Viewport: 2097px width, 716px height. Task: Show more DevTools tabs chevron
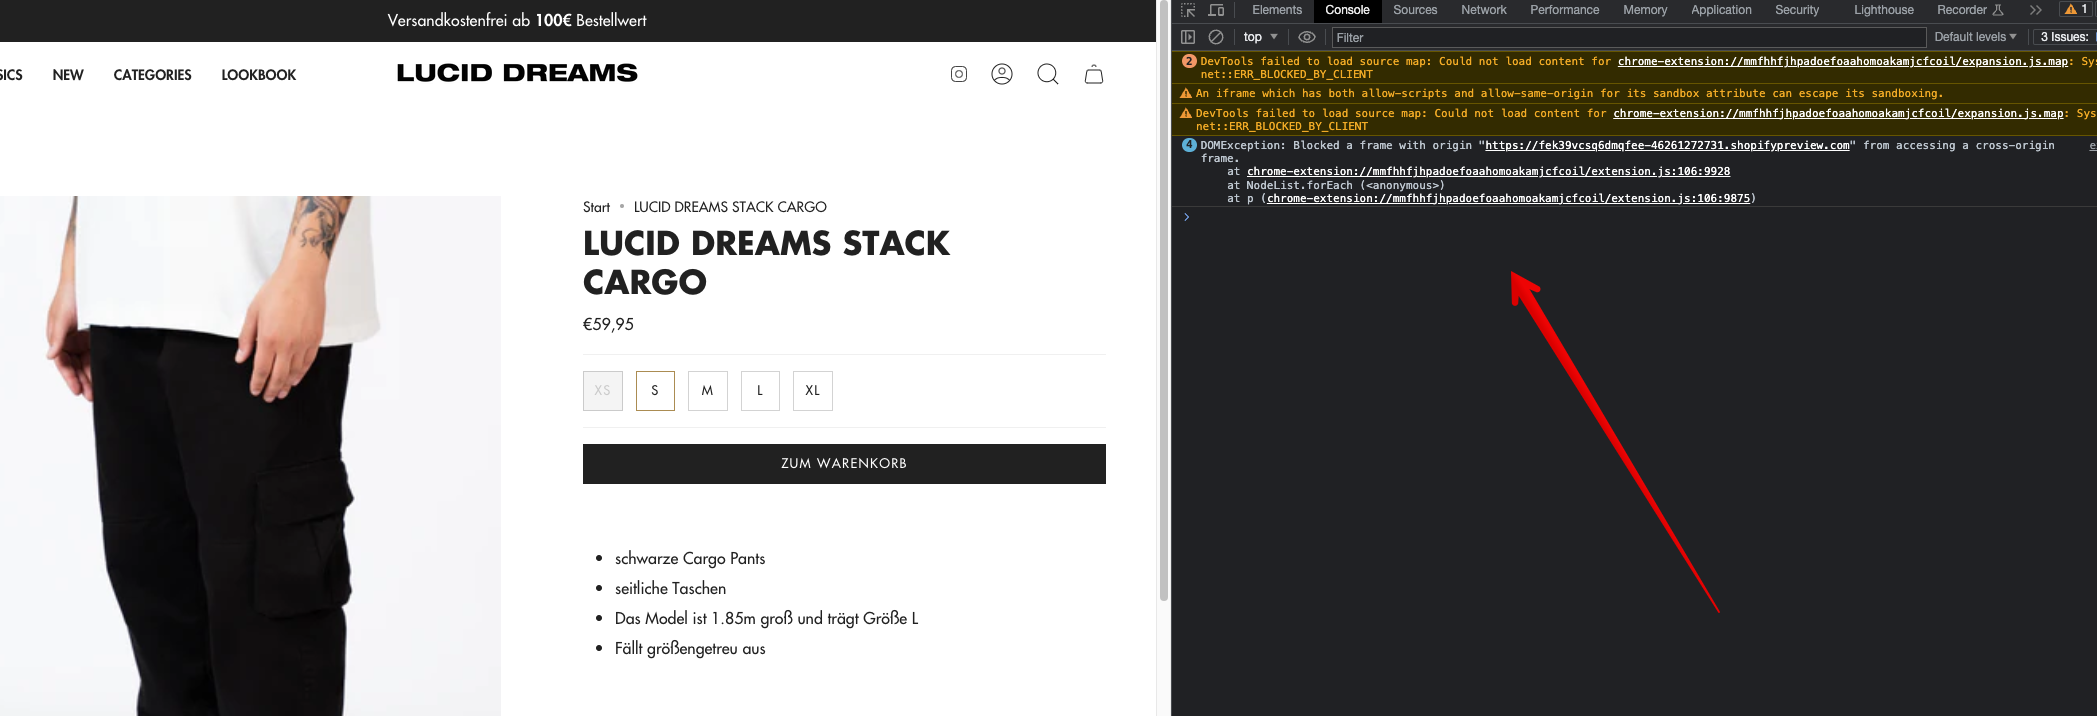(2035, 10)
